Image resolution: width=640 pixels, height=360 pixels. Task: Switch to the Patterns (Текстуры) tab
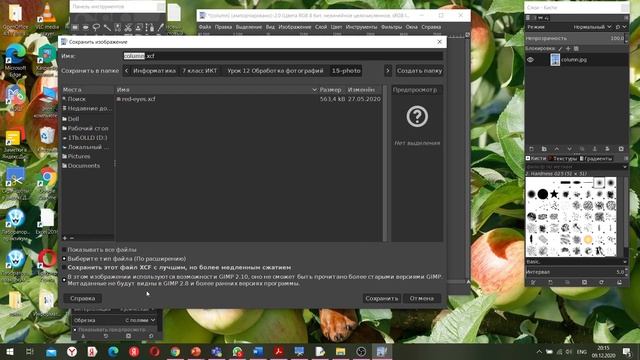click(x=562, y=158)
